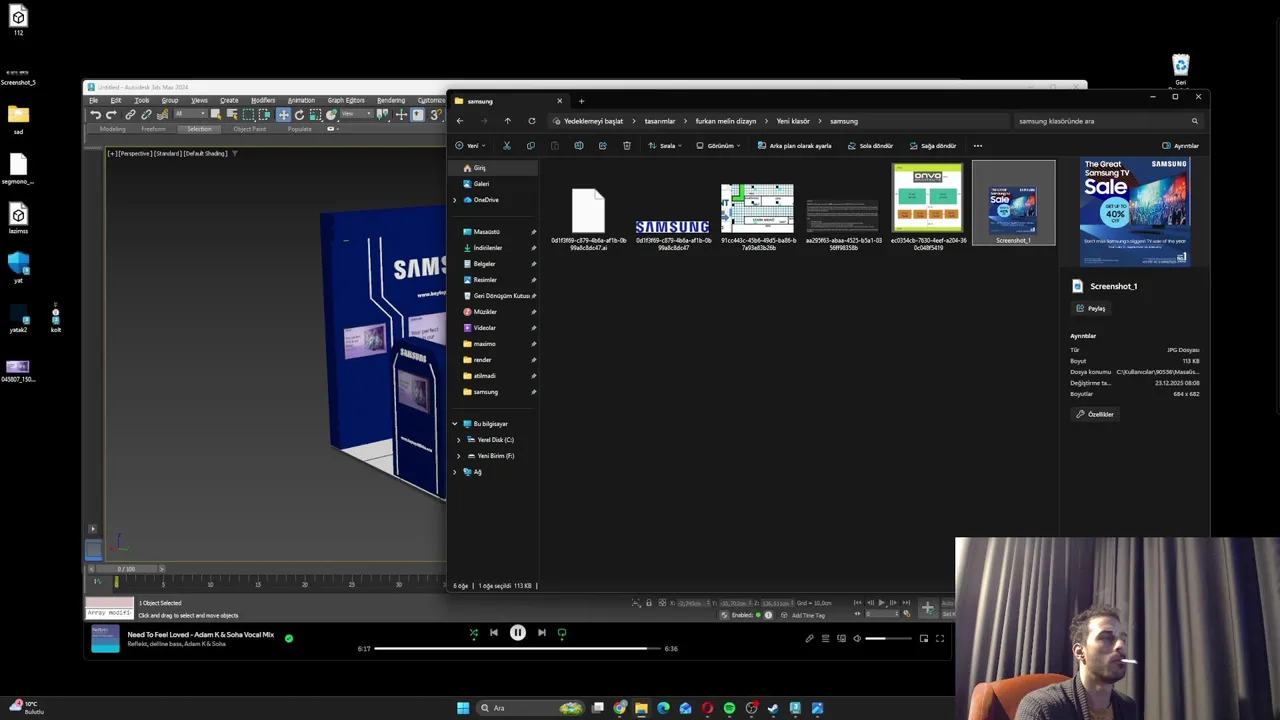Adjust the Spotify song progress bar
The image size is (1280, 720).
(517, 648)
